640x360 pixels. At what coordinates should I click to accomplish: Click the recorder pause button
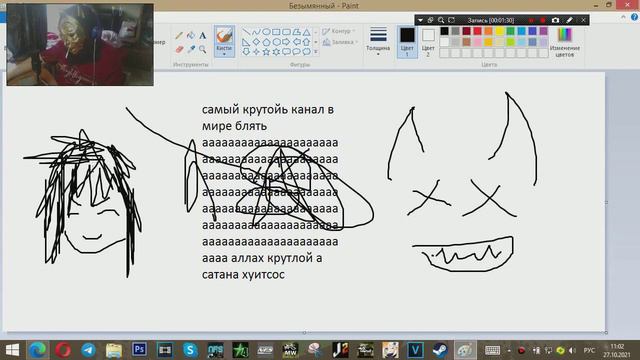(531, 20)
